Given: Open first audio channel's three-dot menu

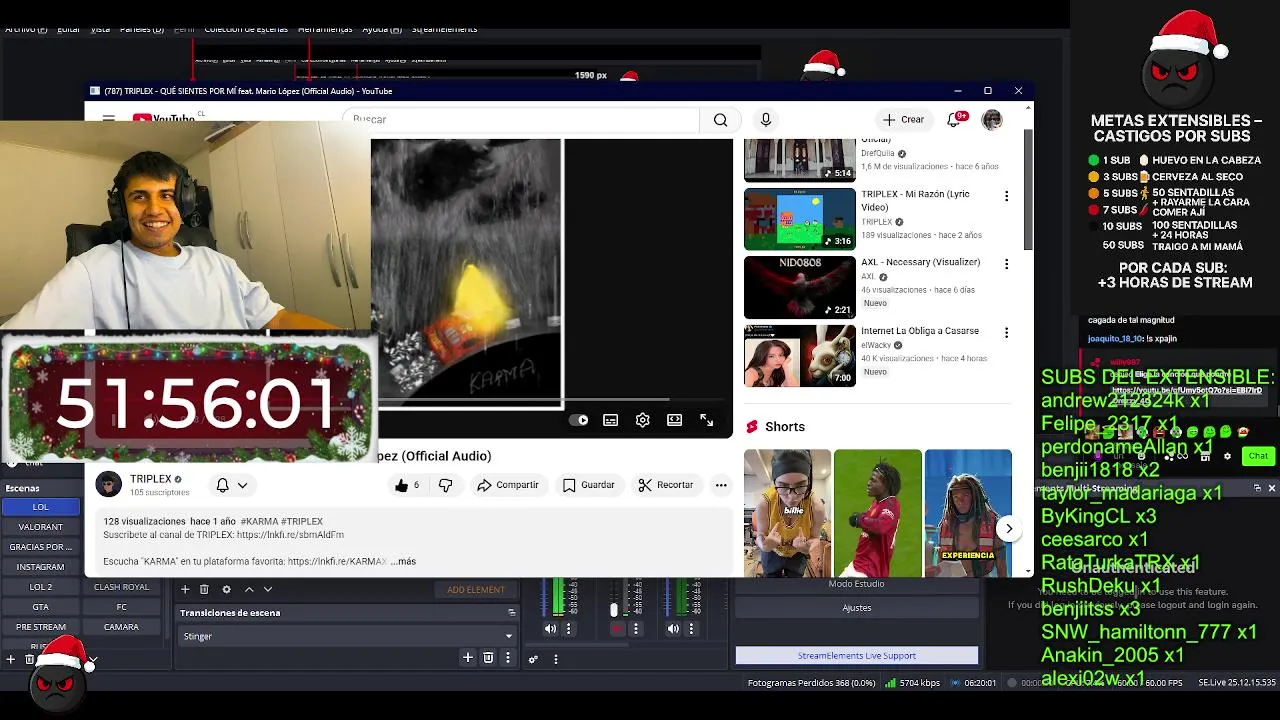Looking at the screenshot, I should tap(568, 629).
